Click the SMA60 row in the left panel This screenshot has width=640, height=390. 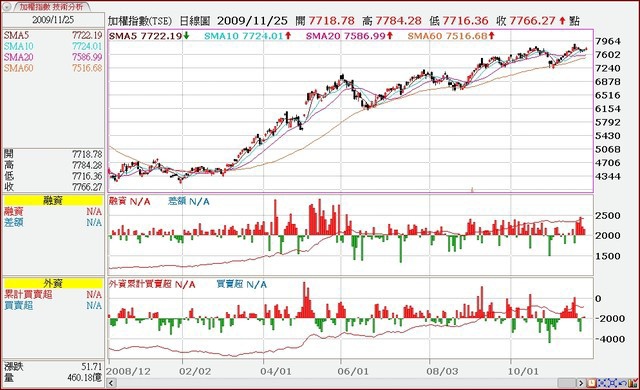53,68
